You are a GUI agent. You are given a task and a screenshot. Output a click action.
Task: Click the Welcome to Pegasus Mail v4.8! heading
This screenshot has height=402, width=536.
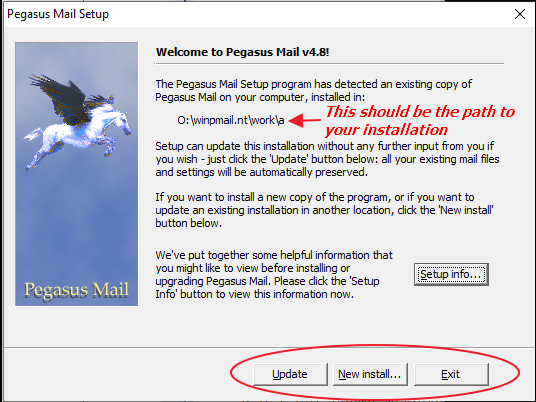pyautogui.click(x=242, y=52)
